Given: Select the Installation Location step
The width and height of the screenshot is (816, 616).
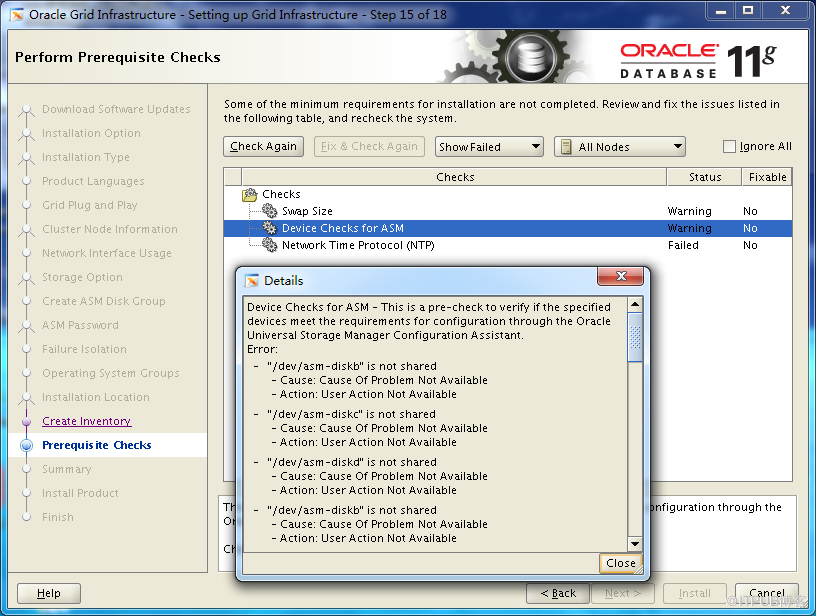Looking at the screenshot, I should click(96, 397).
